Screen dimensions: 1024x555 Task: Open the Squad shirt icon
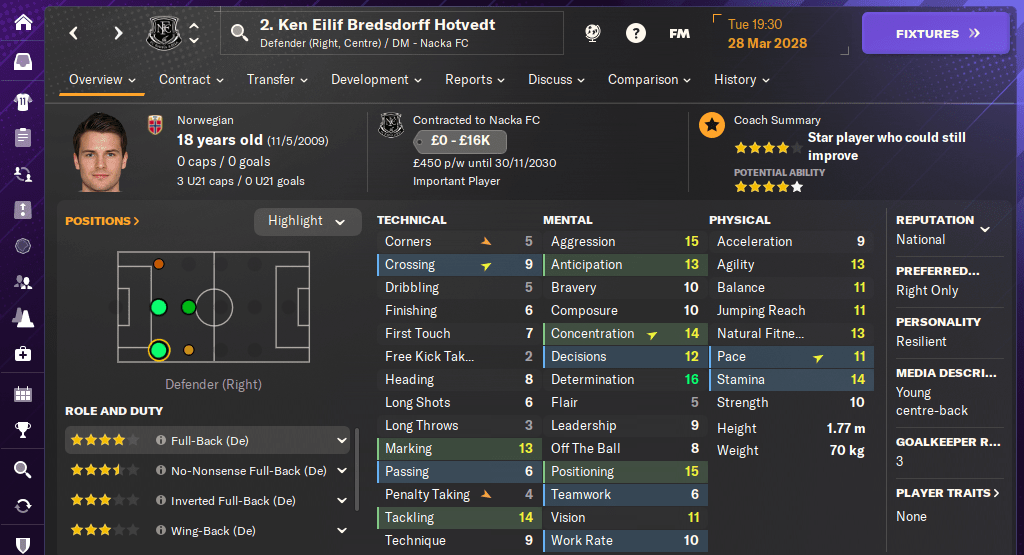pyautogui.click(x=22, y=101)
